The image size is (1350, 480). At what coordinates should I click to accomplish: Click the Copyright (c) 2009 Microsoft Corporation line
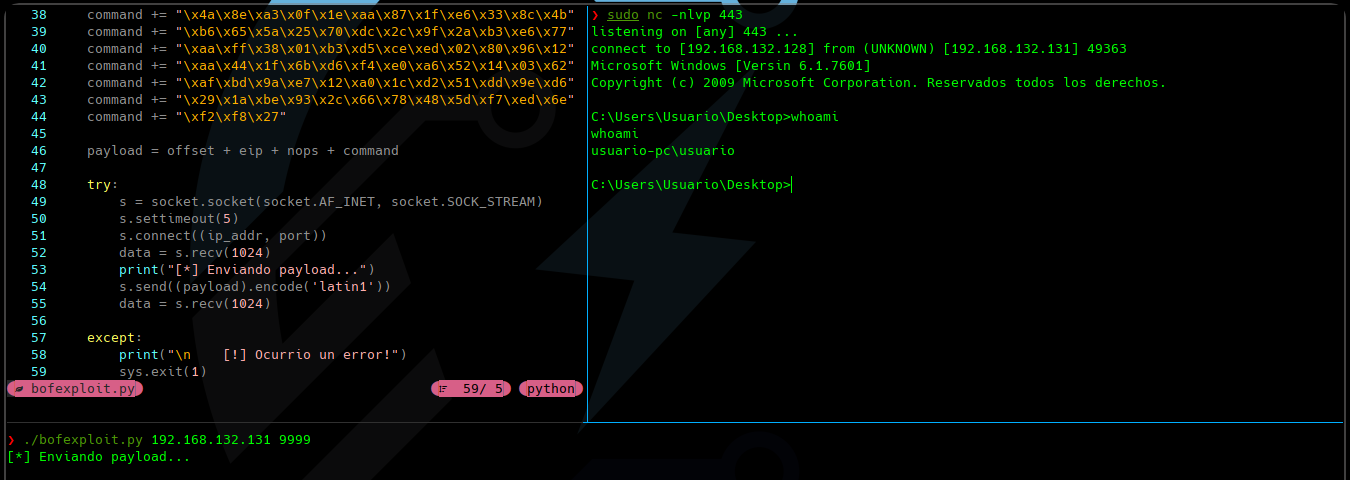879,83
